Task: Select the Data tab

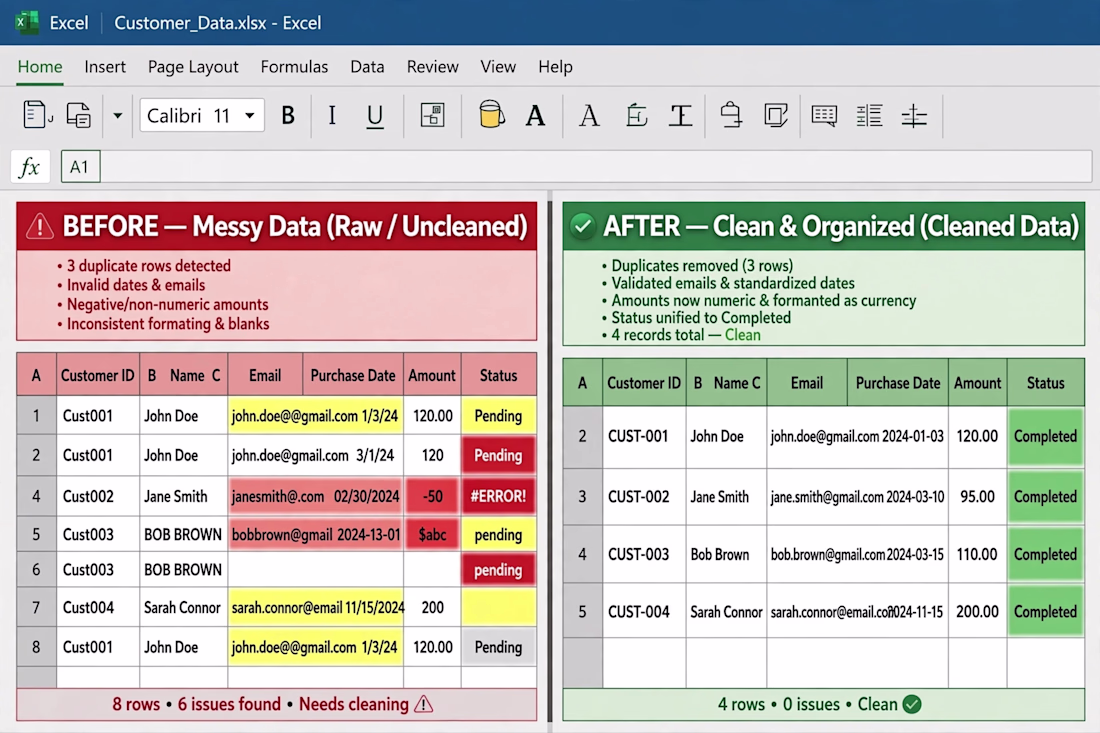Action: [x=367, y=67]
